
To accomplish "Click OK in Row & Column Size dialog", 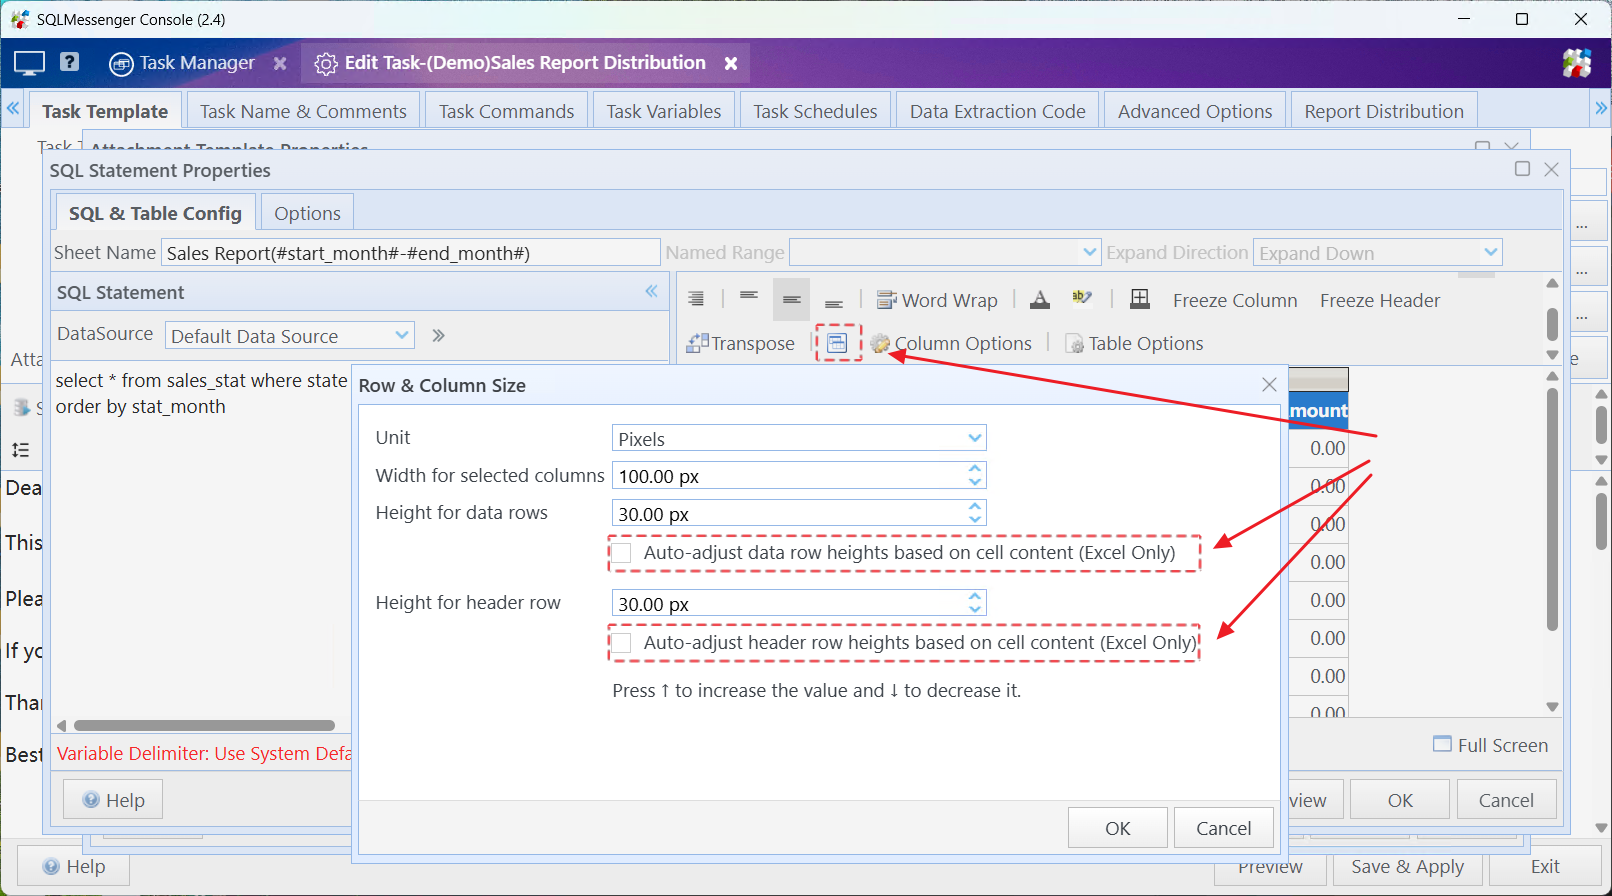I will [x=1118, y=828].
